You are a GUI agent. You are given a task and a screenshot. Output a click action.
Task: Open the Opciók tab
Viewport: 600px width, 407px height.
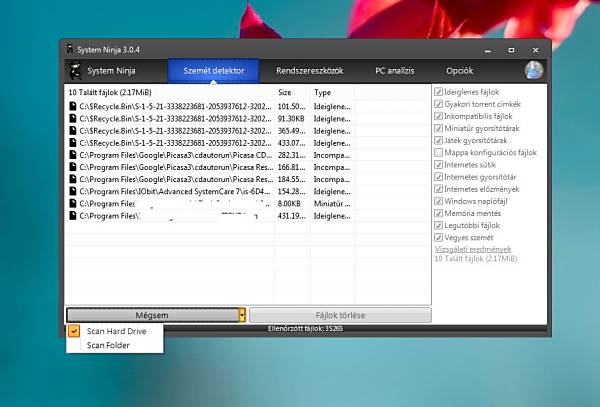460,71
